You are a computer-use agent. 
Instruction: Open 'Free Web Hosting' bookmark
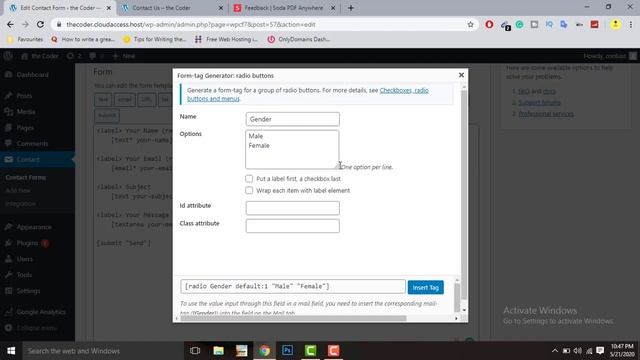coord(226,40)
